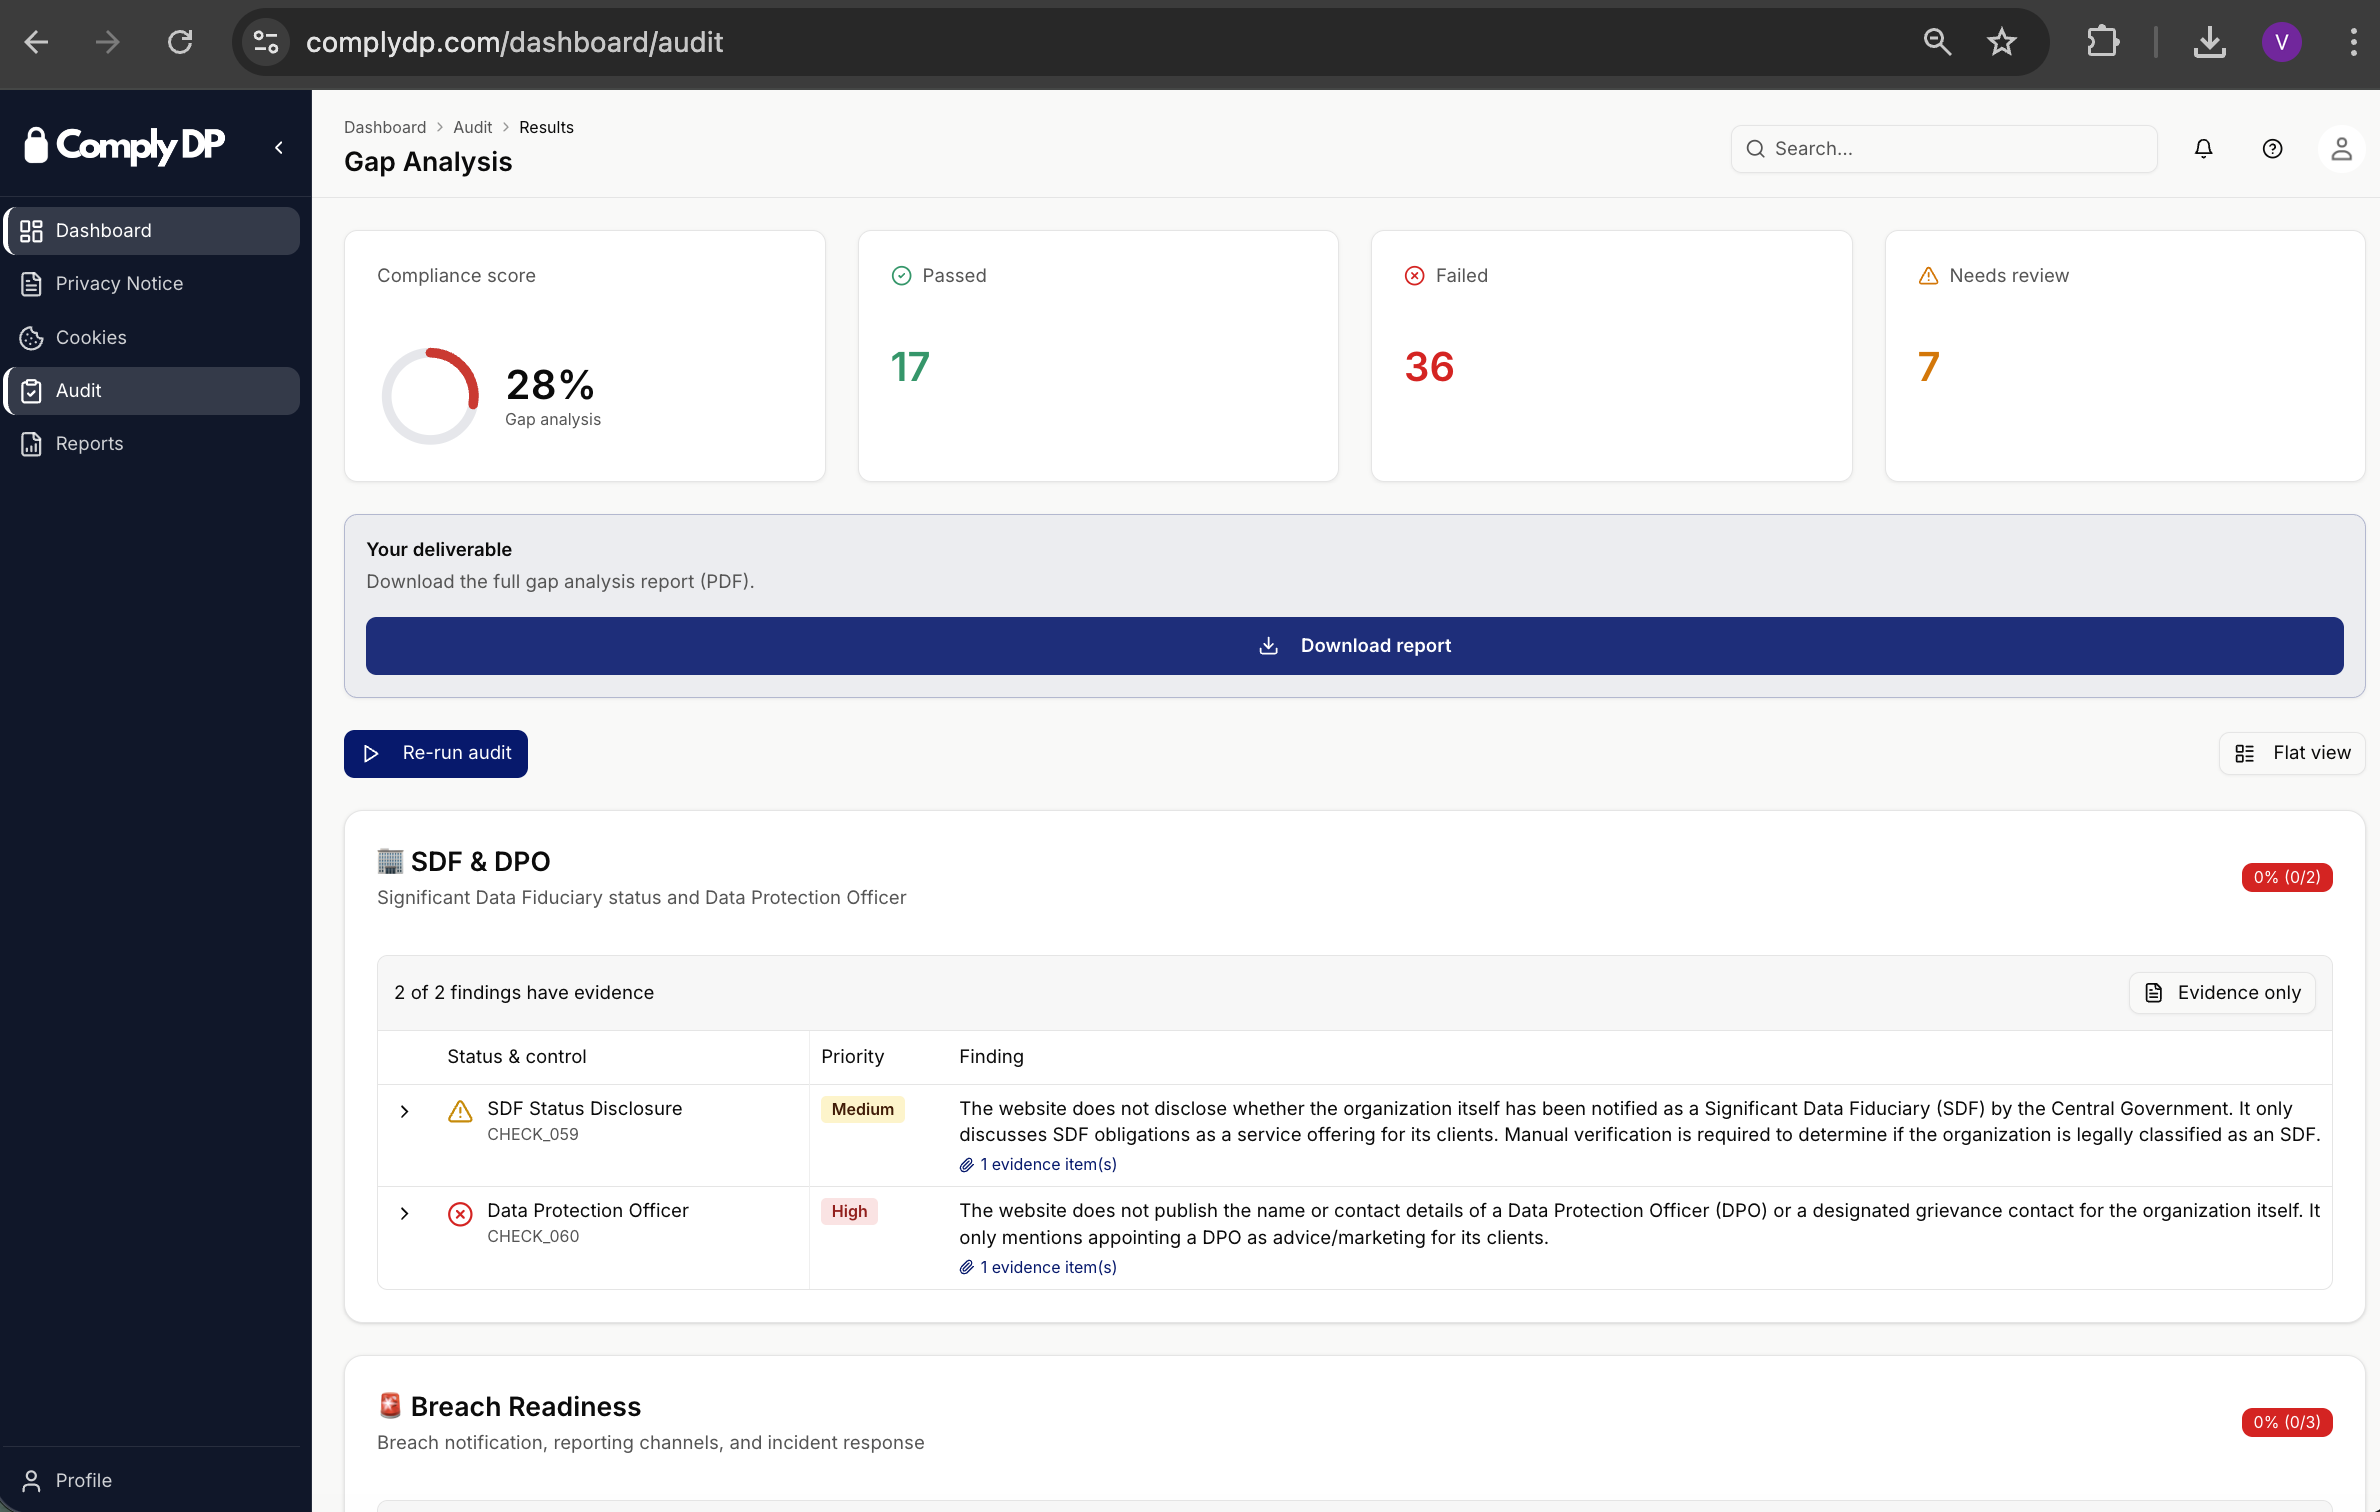The width and height of the screenshot is (2380, 1512).
Task: Click the ComplyDP lock logo
Action: coord(36,145)
